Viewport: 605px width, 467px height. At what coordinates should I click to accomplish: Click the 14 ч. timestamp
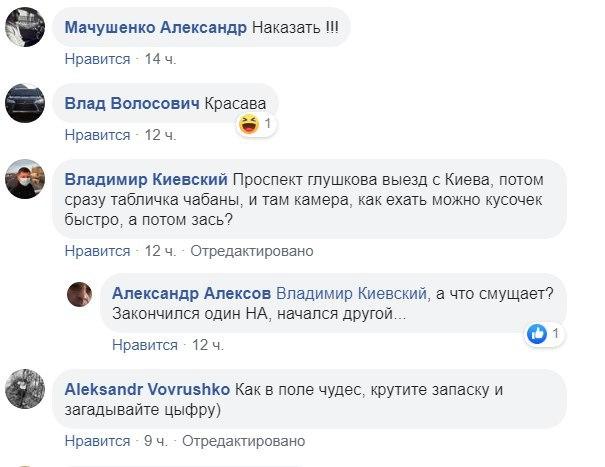pos(160,59)
